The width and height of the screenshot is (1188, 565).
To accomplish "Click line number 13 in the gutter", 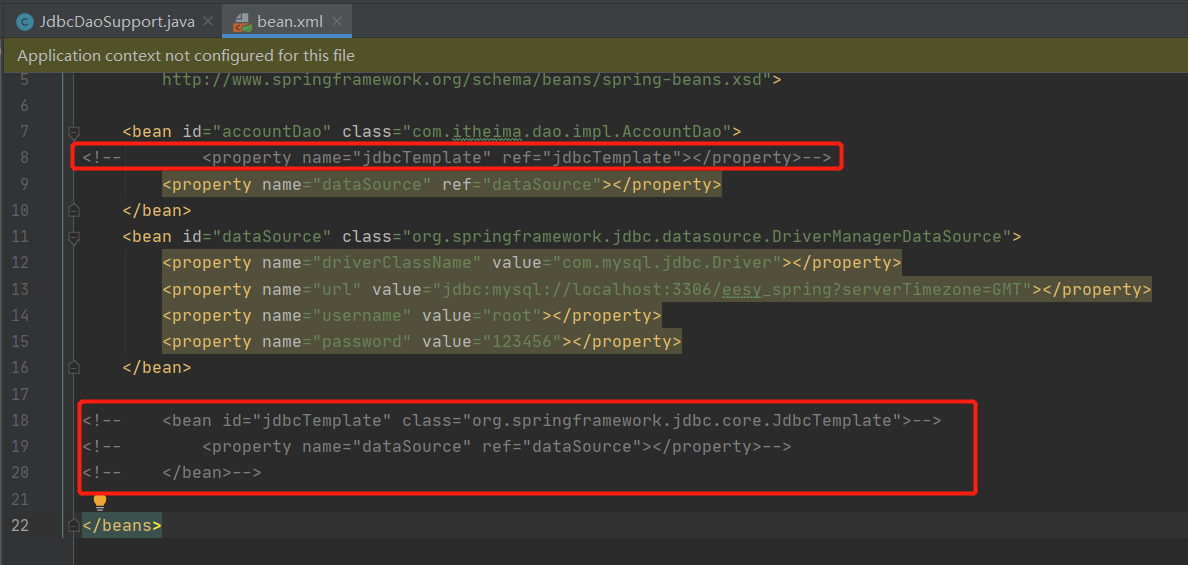I will coord(20,289).
